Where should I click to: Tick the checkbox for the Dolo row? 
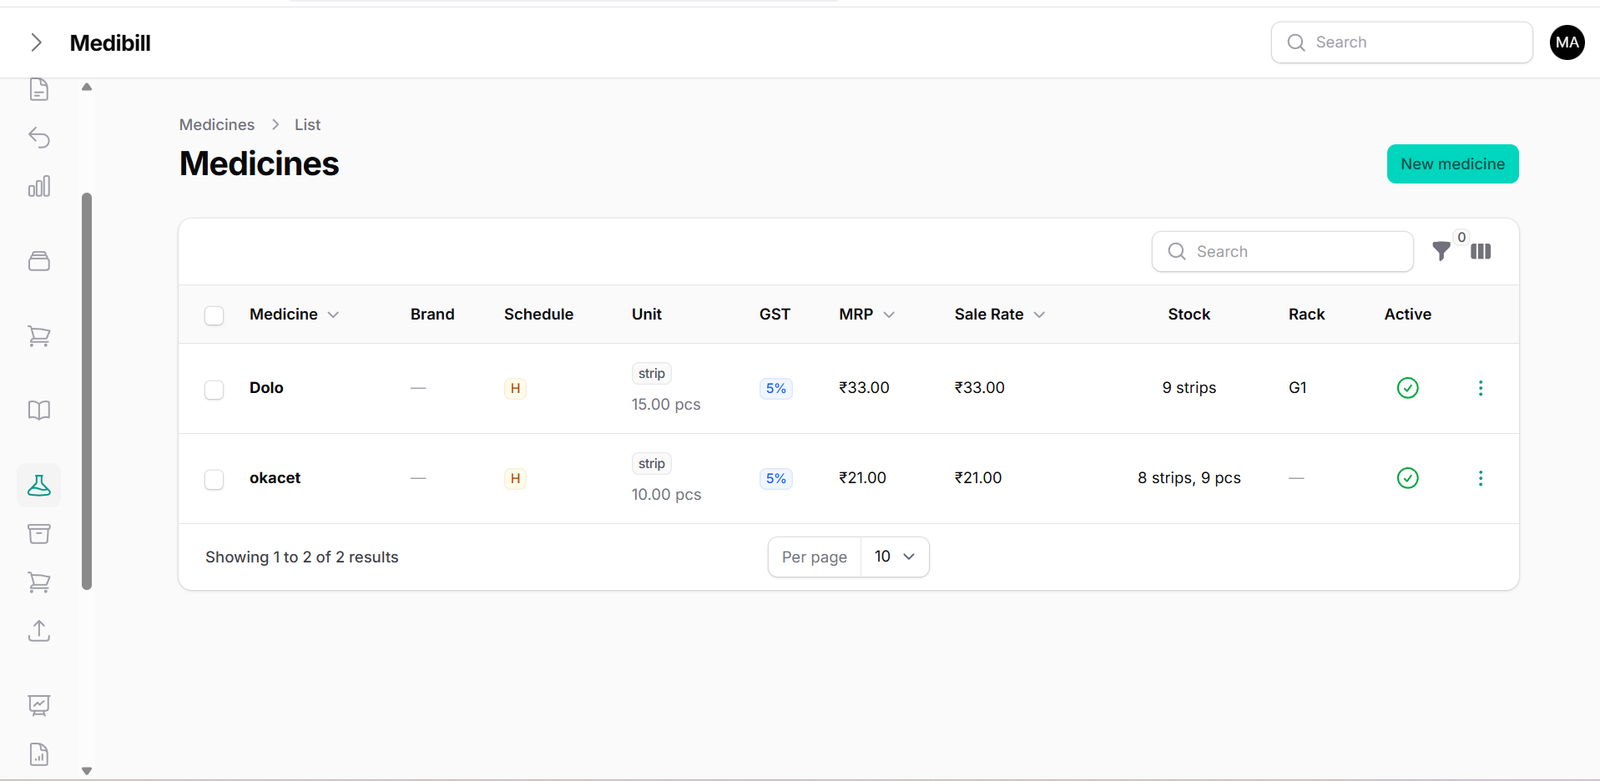214,389
